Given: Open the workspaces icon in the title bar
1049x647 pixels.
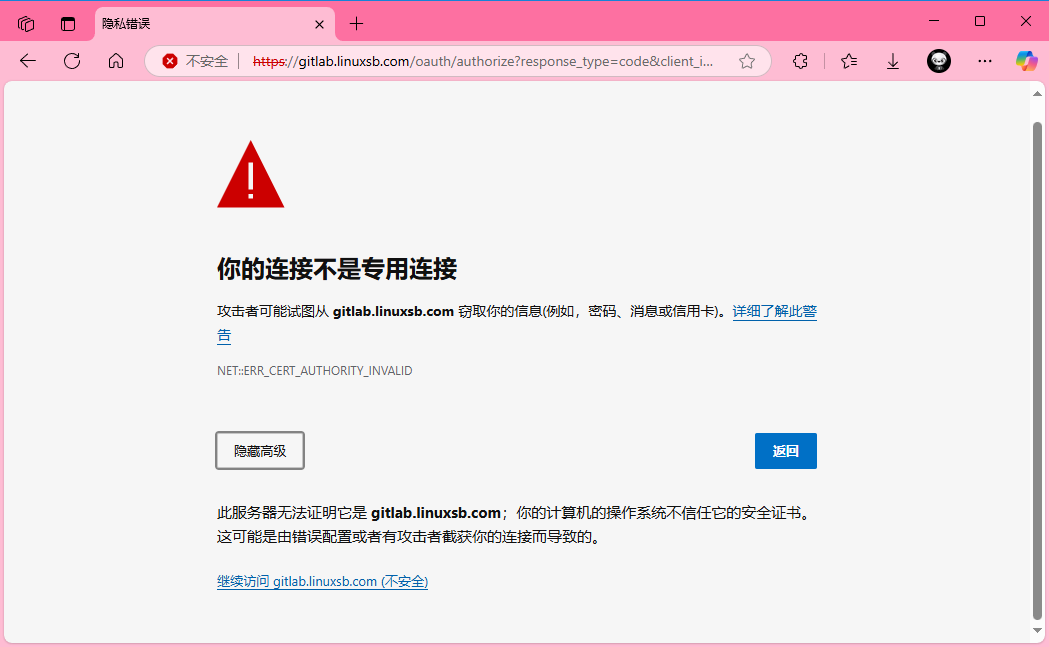Looking at the screenshot, I should pos(26,24).
